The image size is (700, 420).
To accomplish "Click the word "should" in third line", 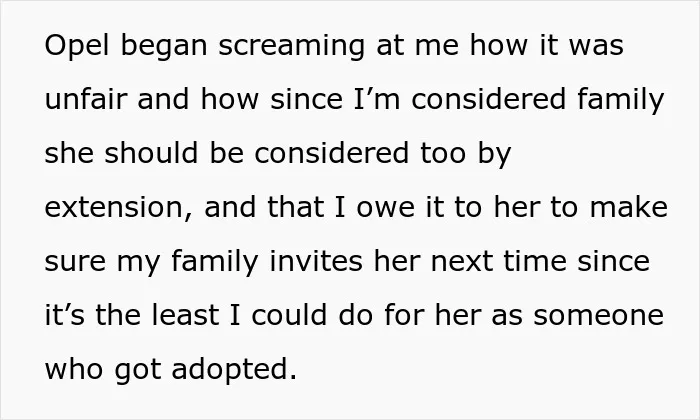I will 151,153.
